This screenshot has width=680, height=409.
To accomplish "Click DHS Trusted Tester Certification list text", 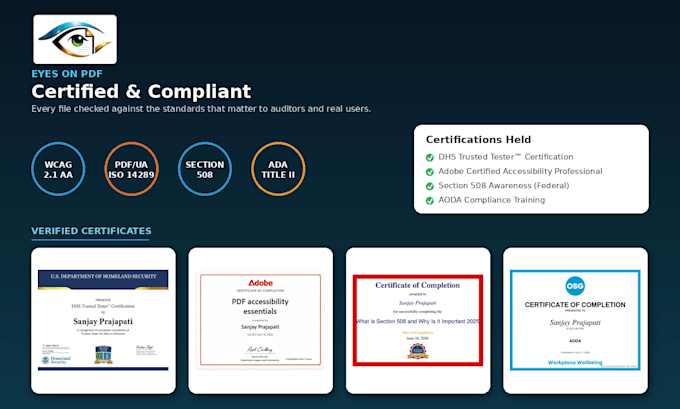I will [x=506, y=157].
